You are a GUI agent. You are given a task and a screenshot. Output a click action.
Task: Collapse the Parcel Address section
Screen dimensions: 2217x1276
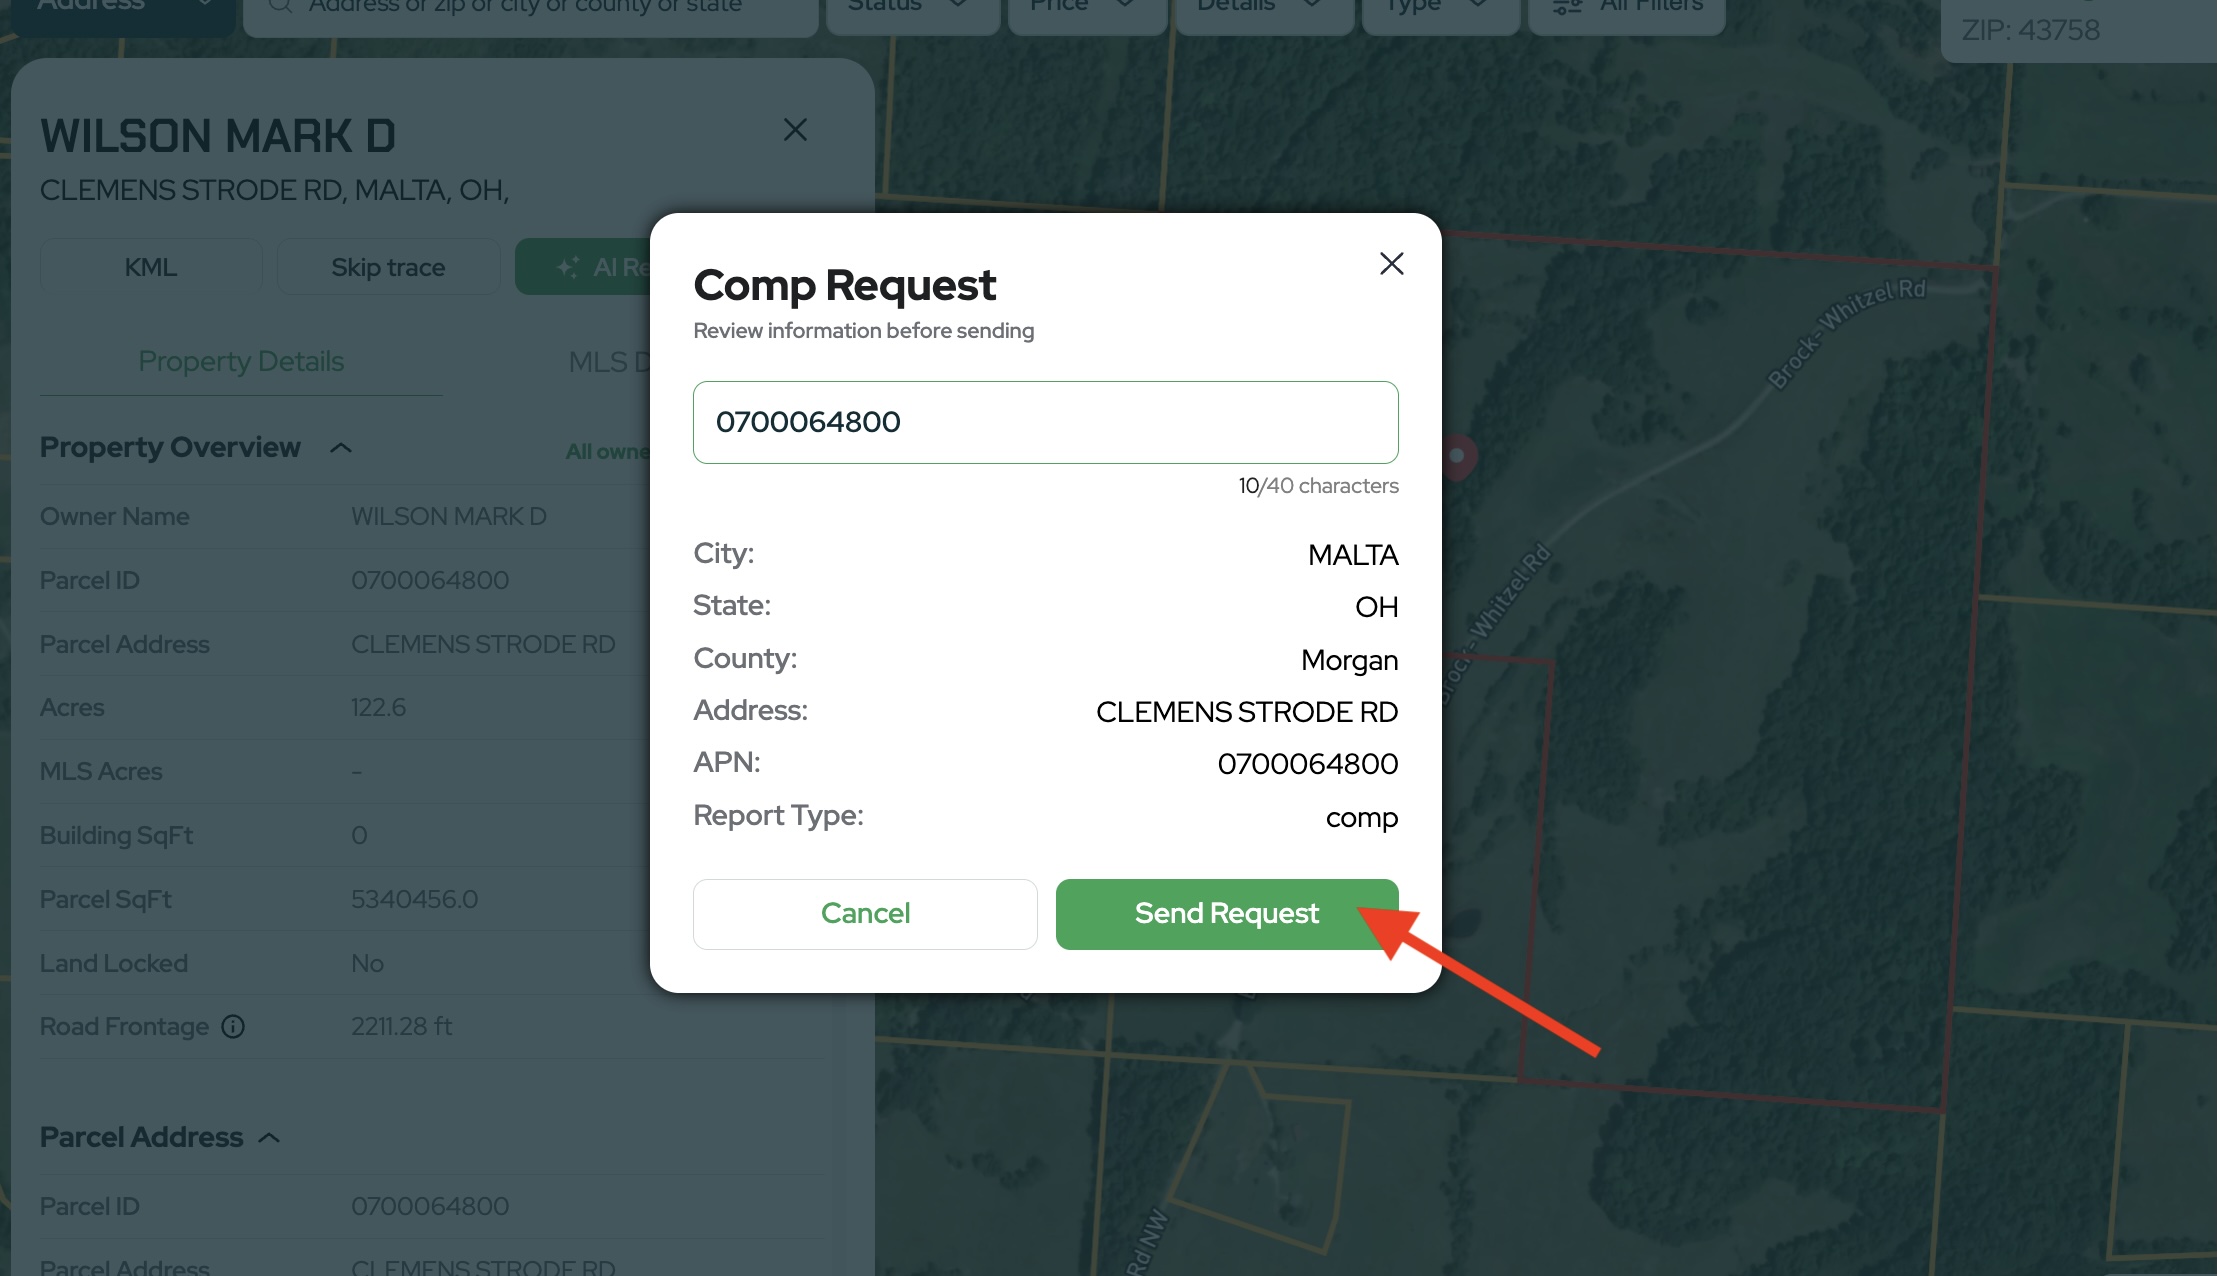tap(269, 1138)
